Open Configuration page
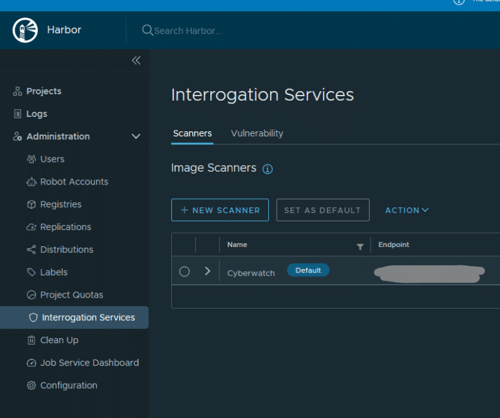Image resolution: width=500 pixels, height=418 pixels. tap(69, 385)
